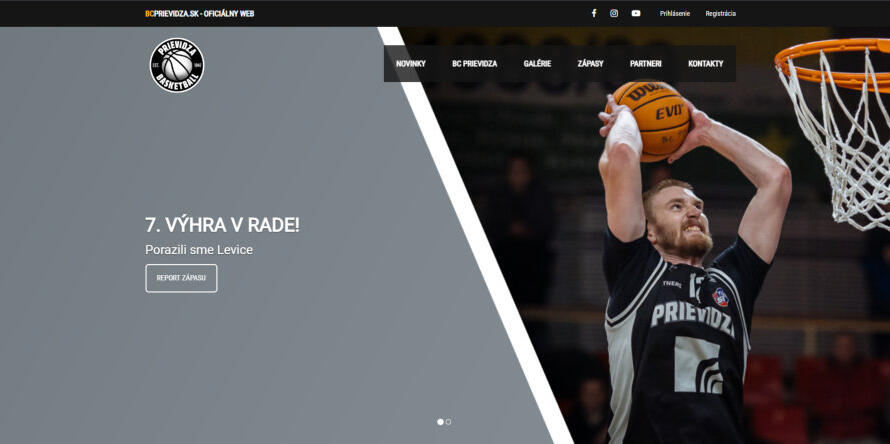Go to Prihlásenie login link

675,13
